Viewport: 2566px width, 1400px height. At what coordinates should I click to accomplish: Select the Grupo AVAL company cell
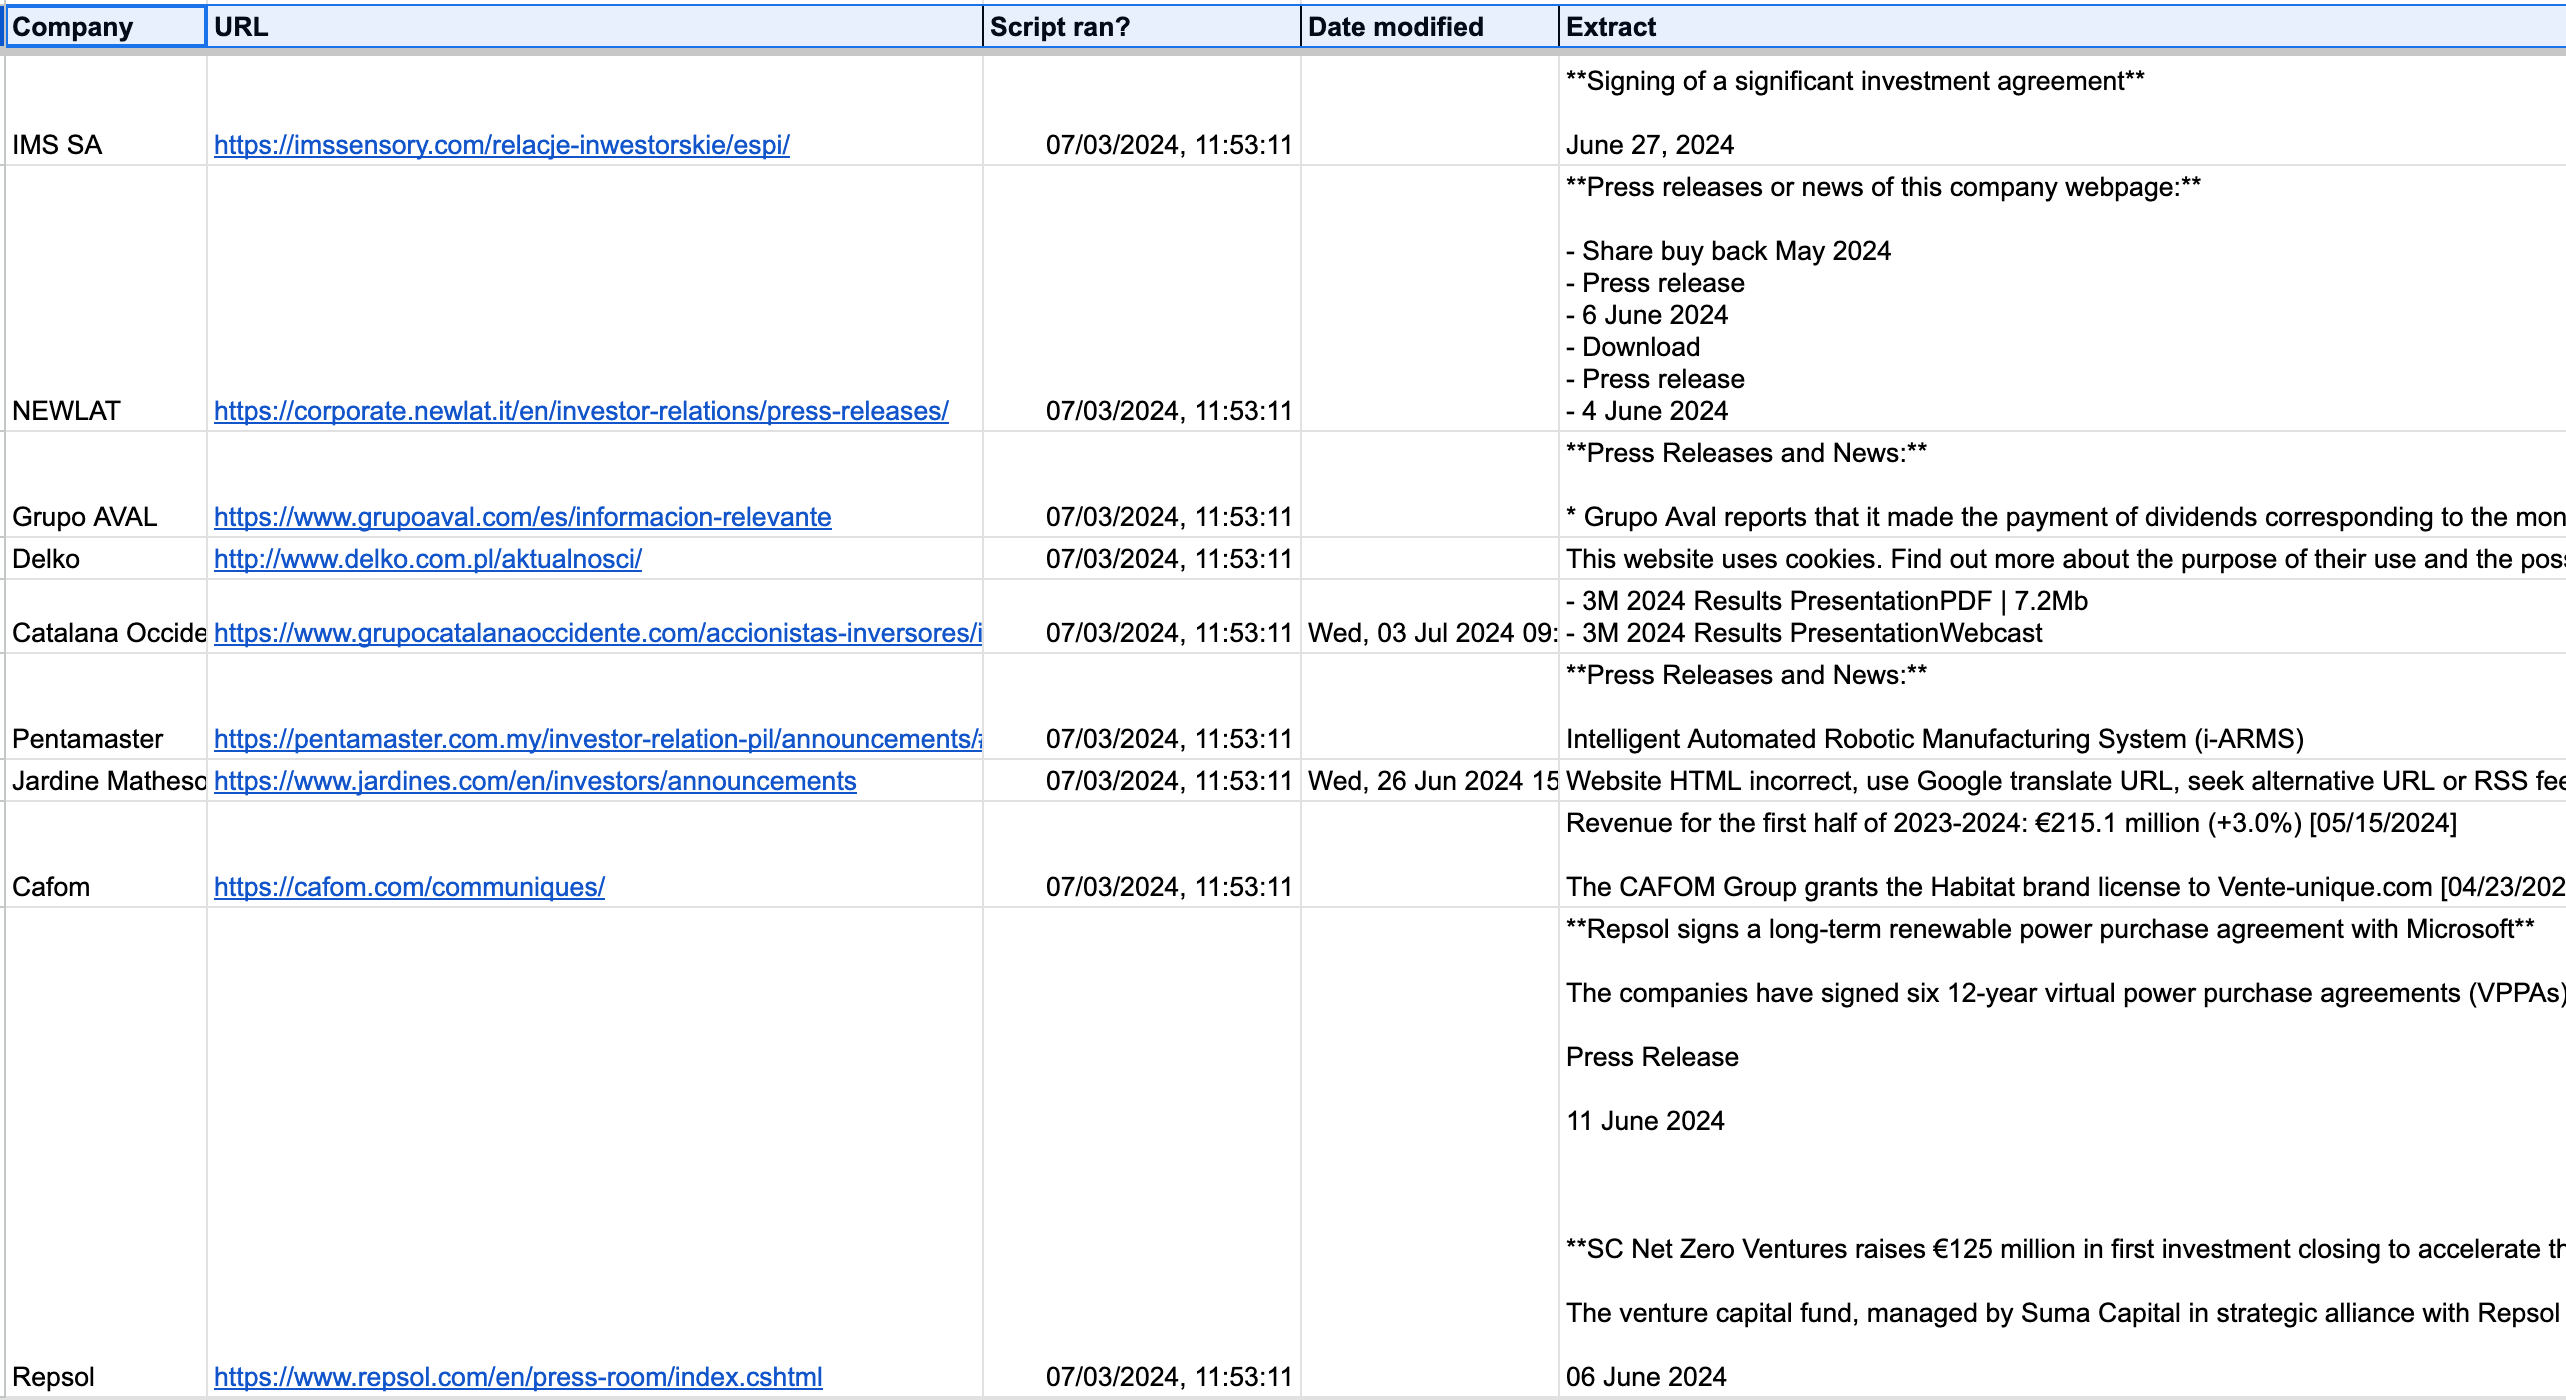[105, 485]
